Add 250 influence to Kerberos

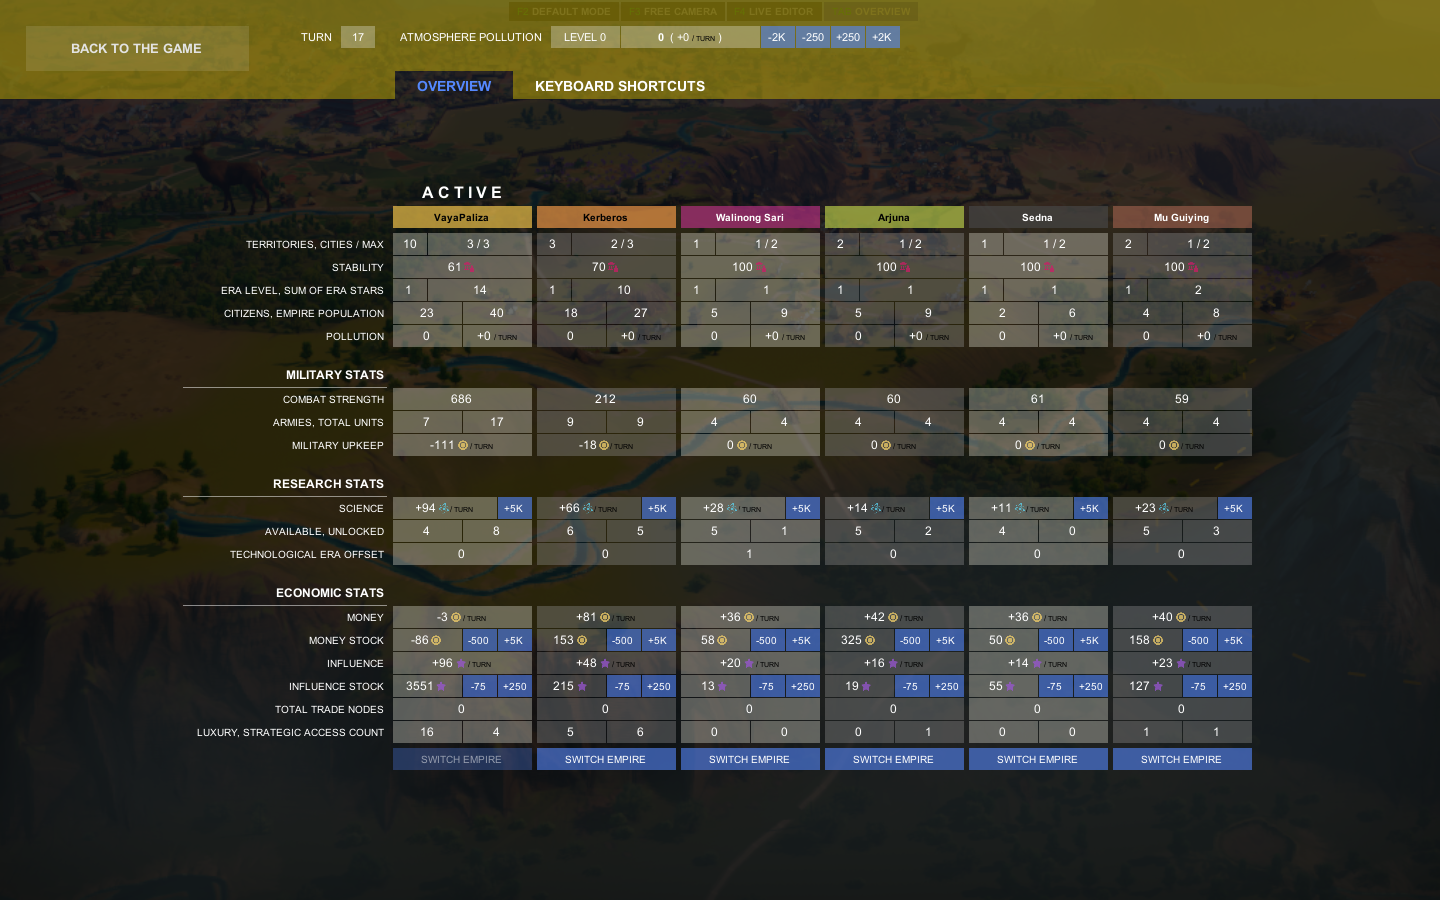(658, 686)
